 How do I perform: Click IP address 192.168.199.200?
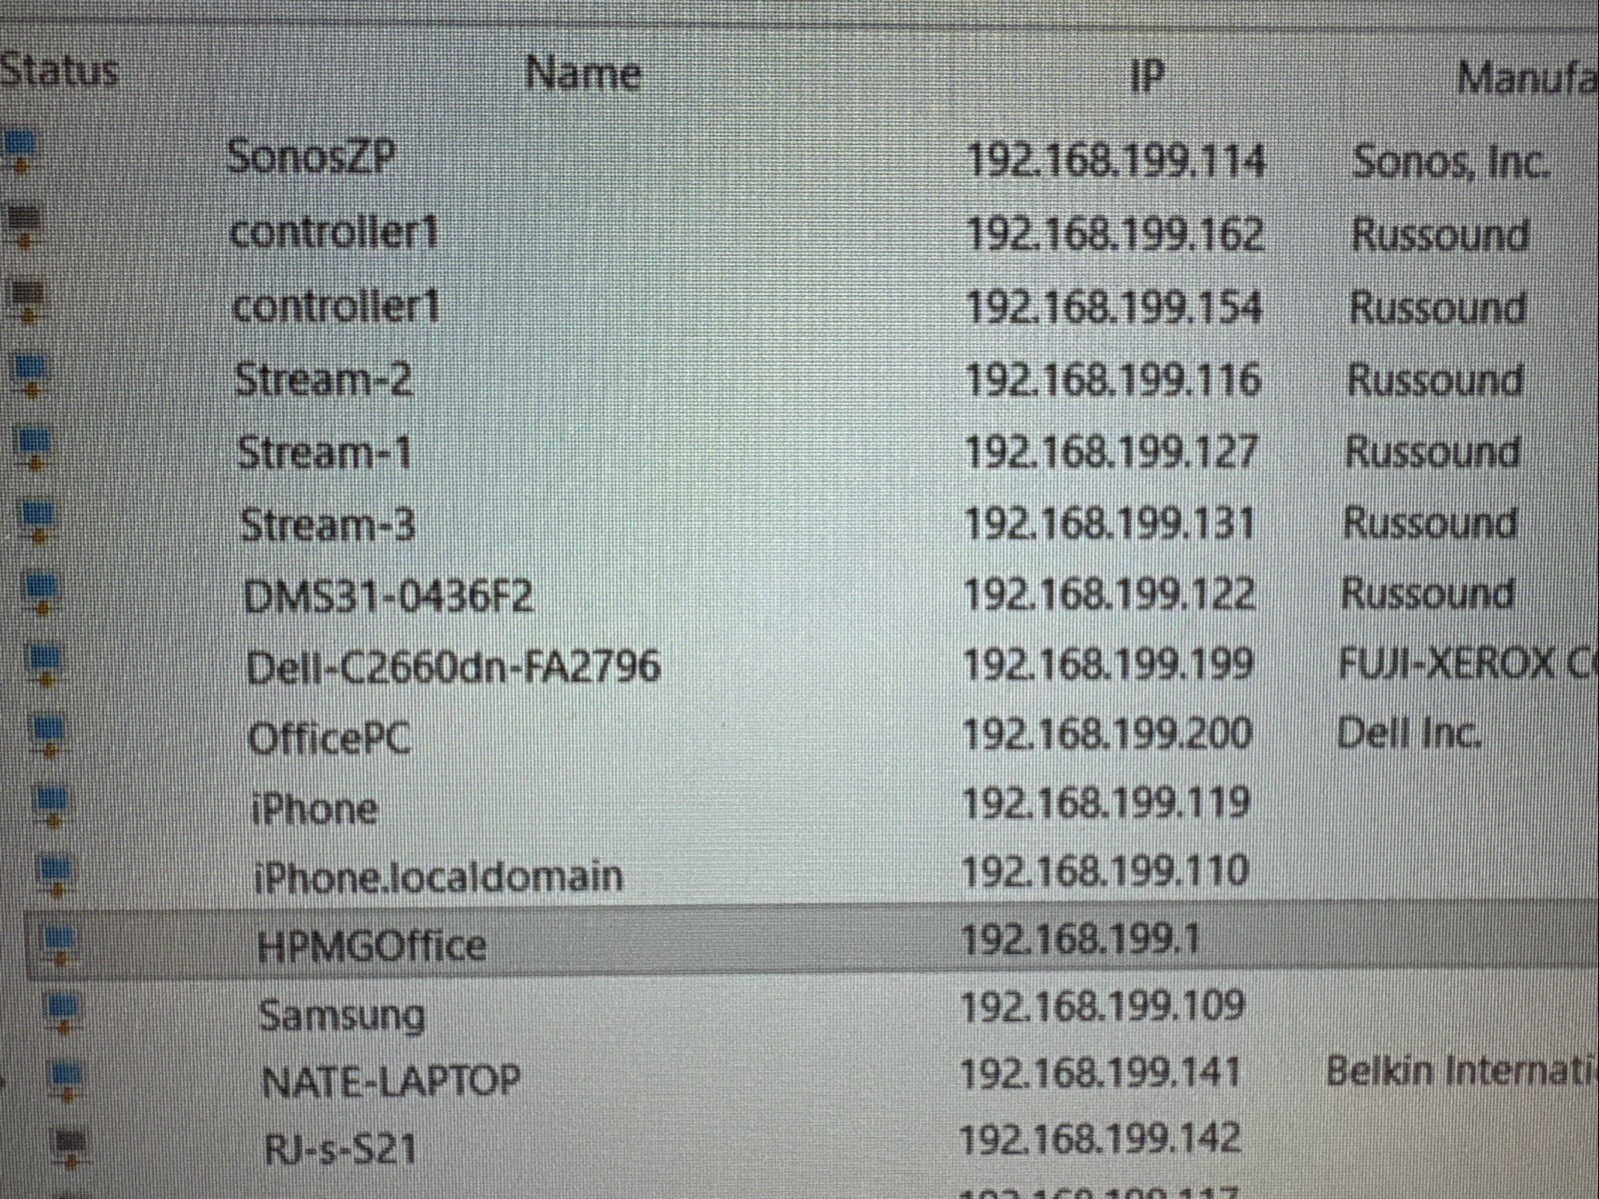(1106, 733)
